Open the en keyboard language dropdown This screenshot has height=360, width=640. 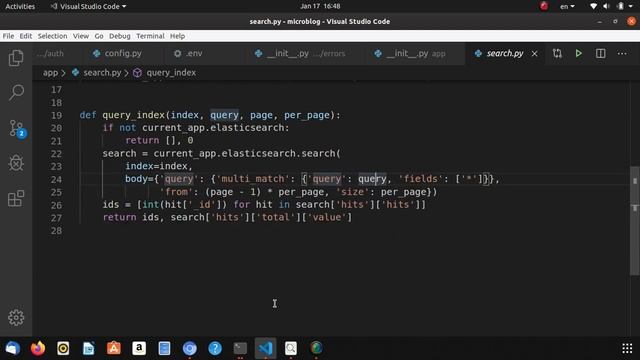tap(567, 7)
